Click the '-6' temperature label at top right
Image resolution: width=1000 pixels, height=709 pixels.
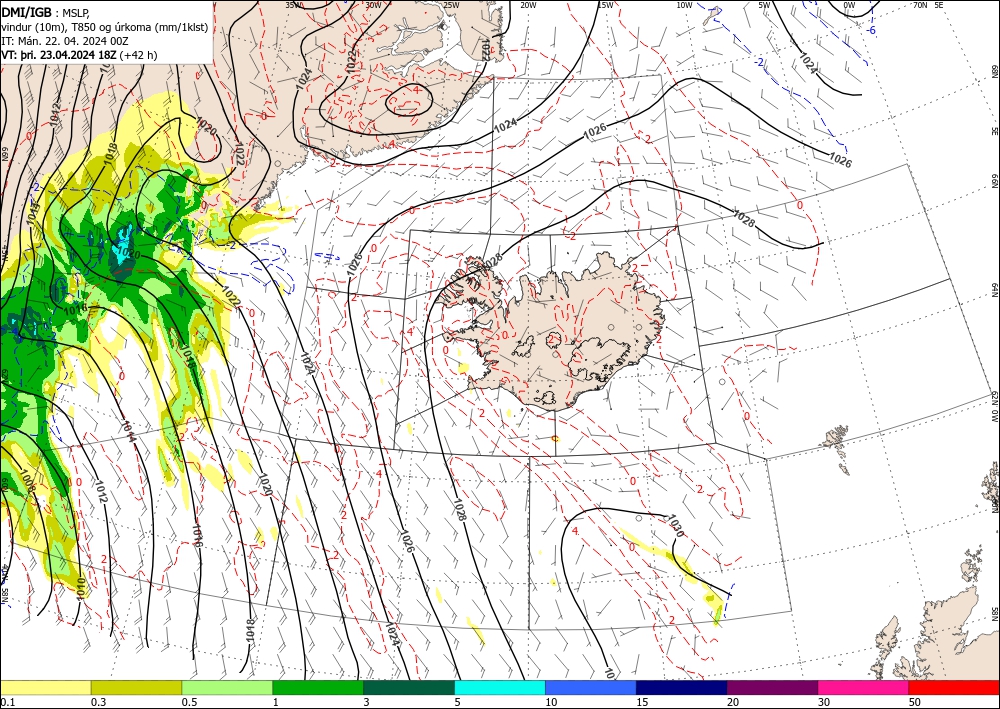coord(871,31)
